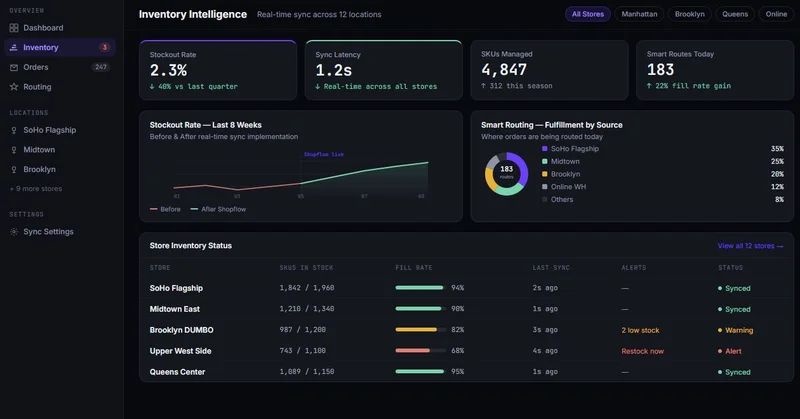Click the 743 / 1,100 stock value
800x419 pixels.
pos(303,351)
